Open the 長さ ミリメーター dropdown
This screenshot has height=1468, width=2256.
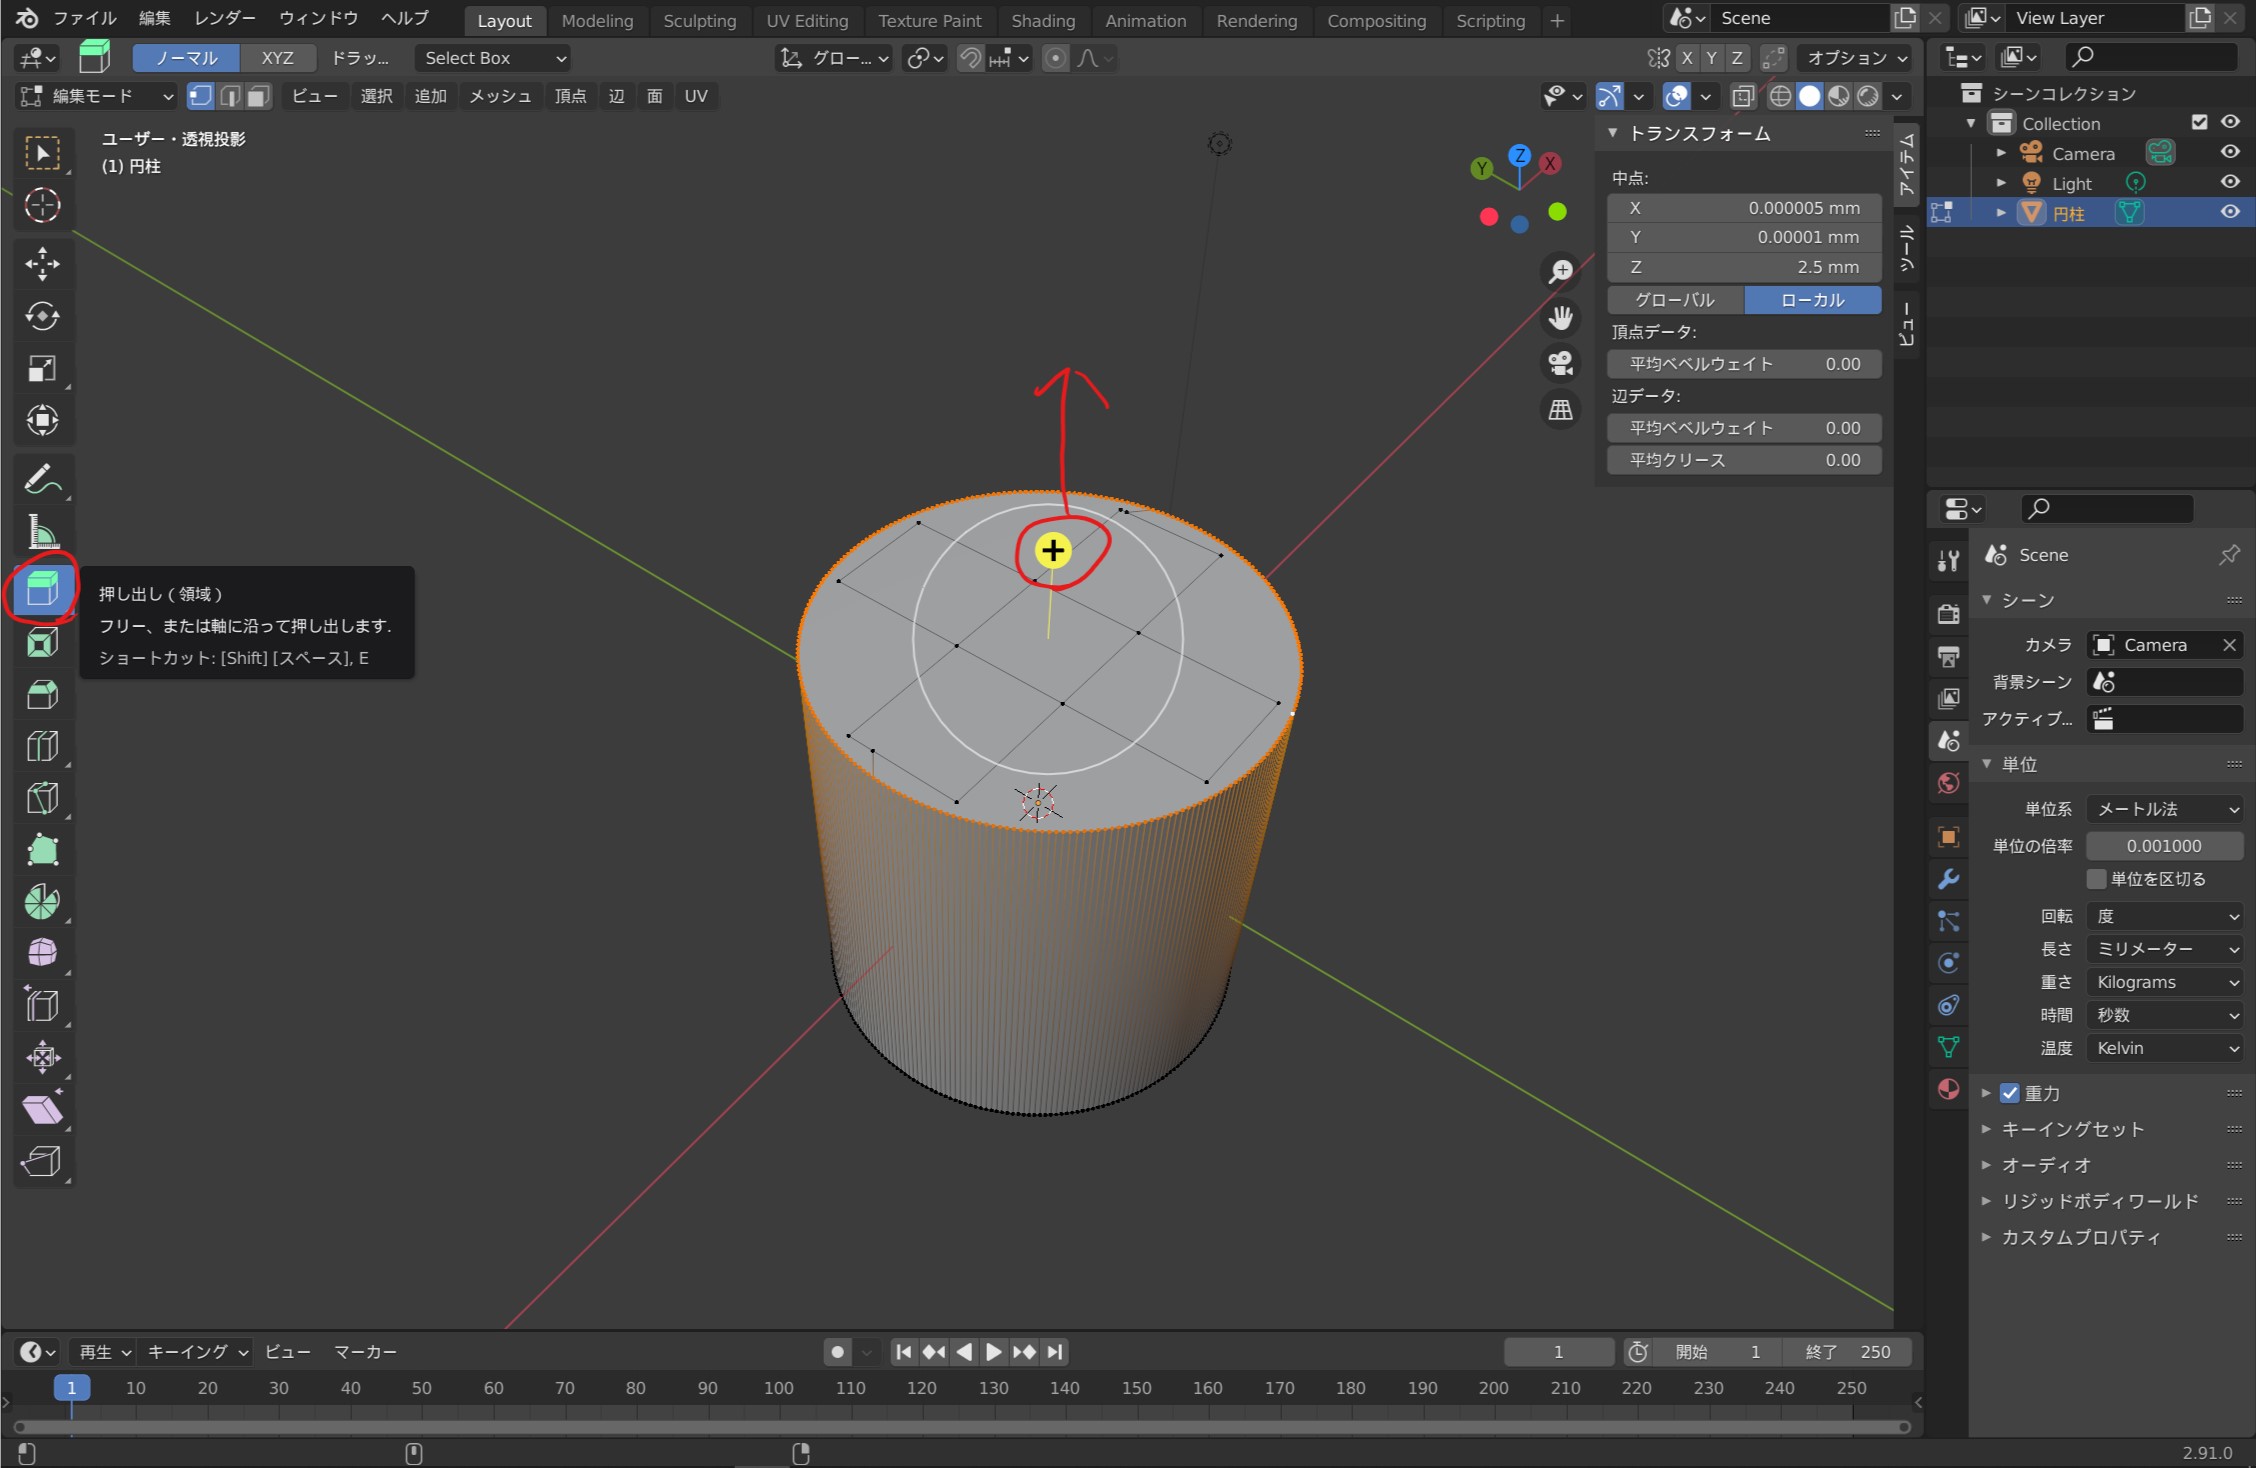pos(2164,948)
